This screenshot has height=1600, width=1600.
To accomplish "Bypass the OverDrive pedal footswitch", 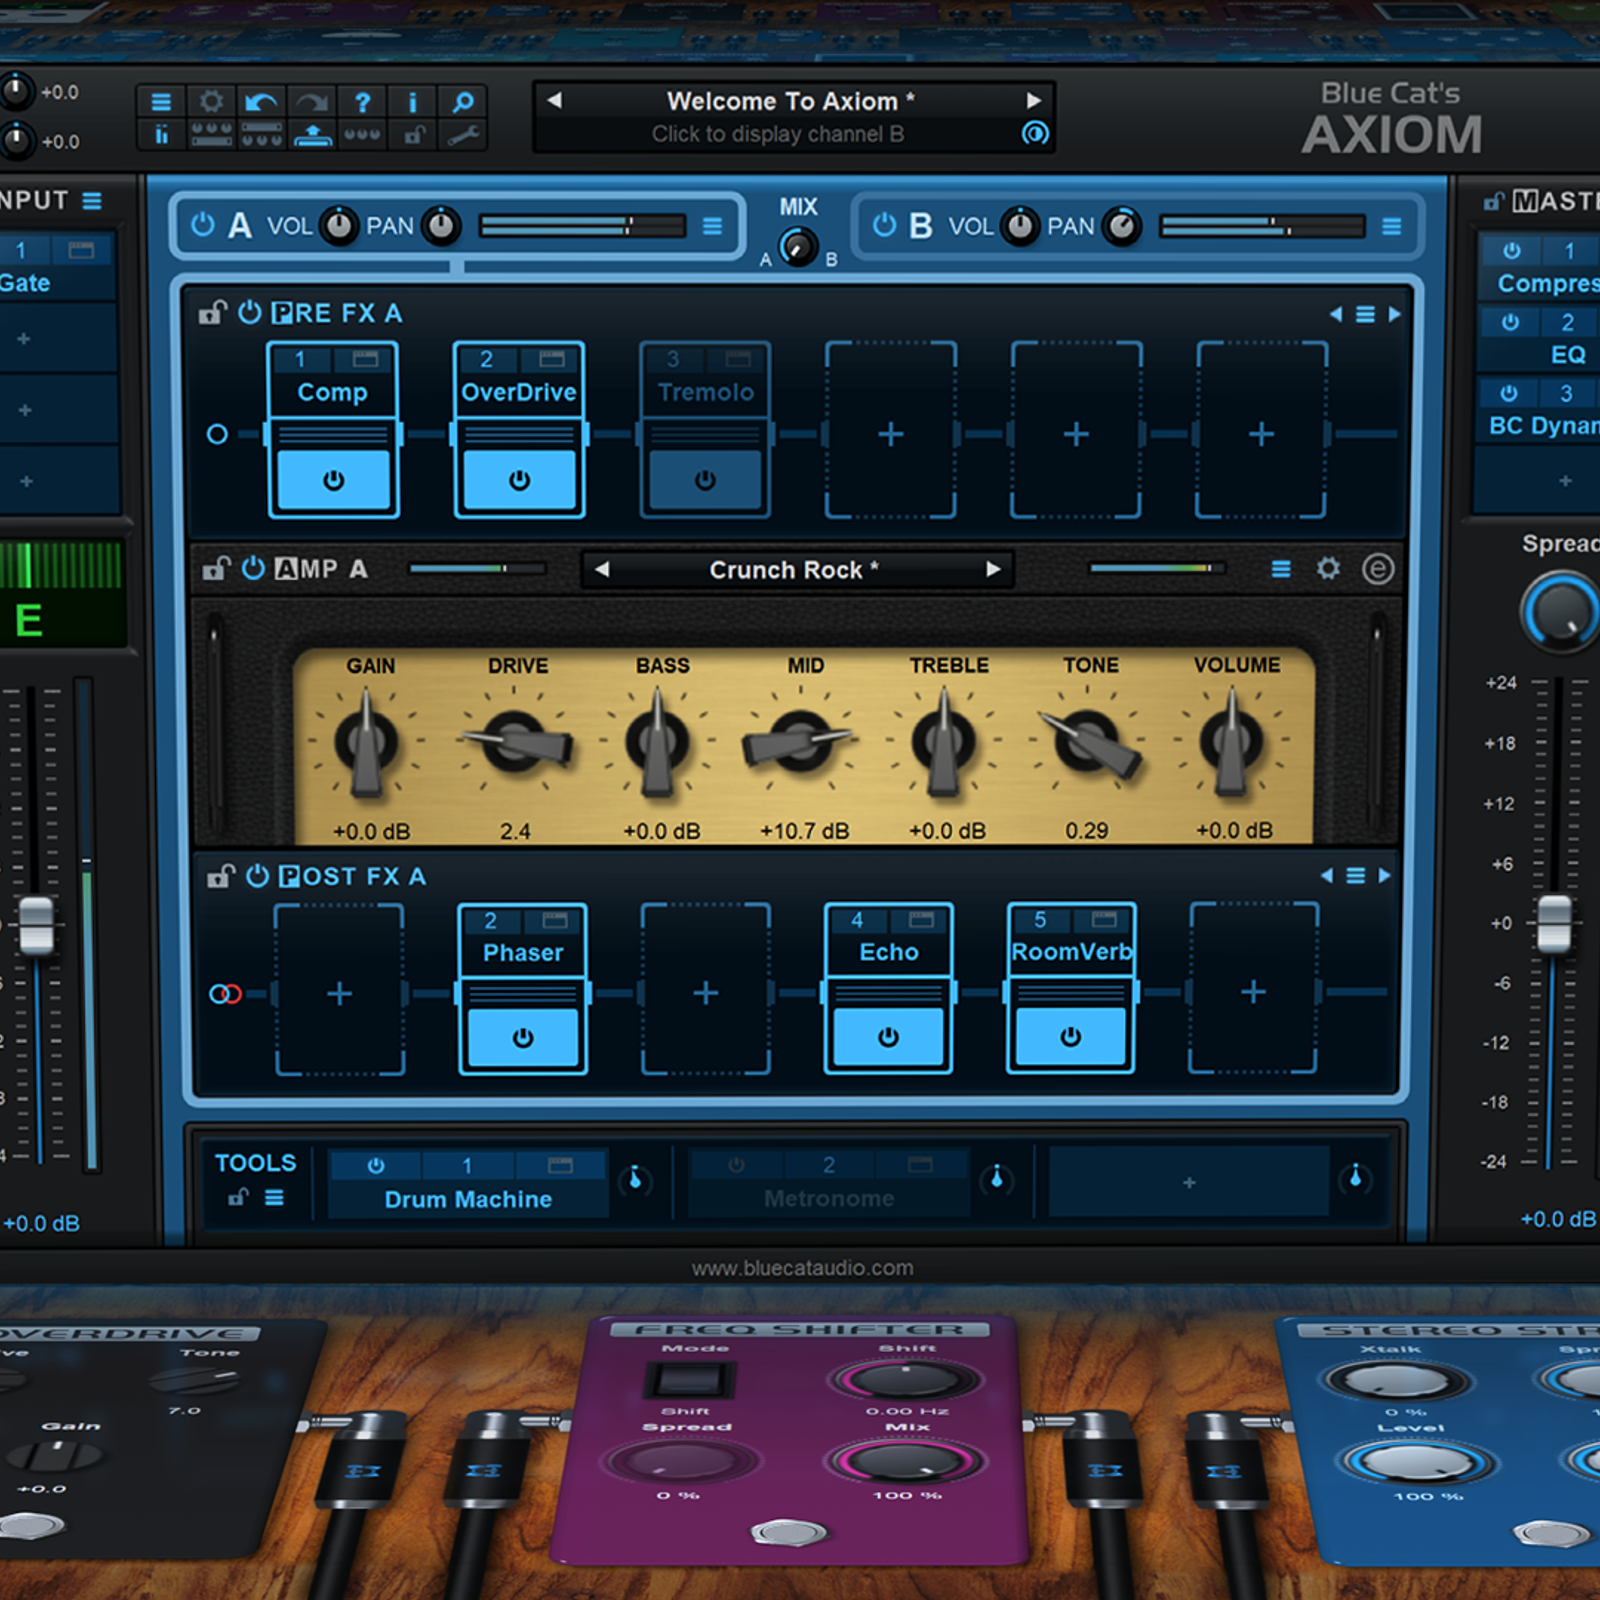I will point(519,480).
